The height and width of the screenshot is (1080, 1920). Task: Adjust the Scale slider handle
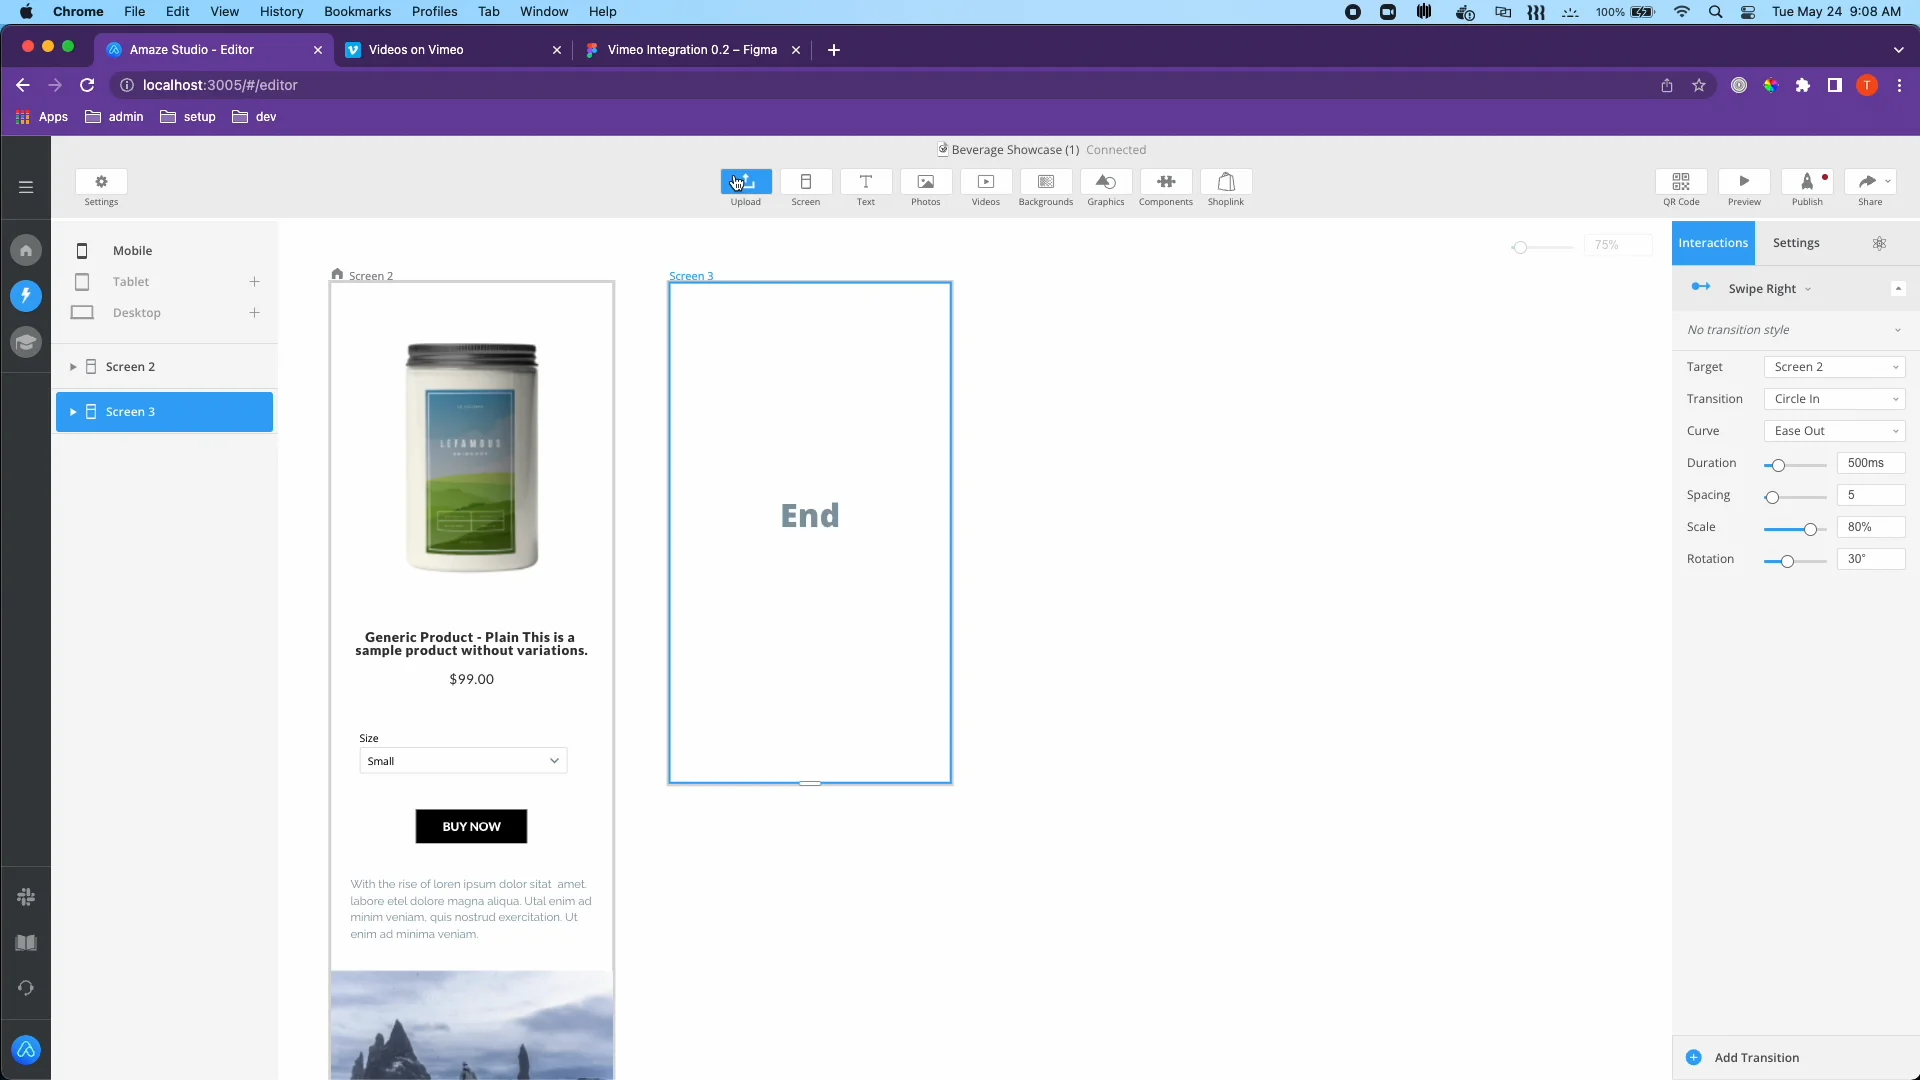1810,529
